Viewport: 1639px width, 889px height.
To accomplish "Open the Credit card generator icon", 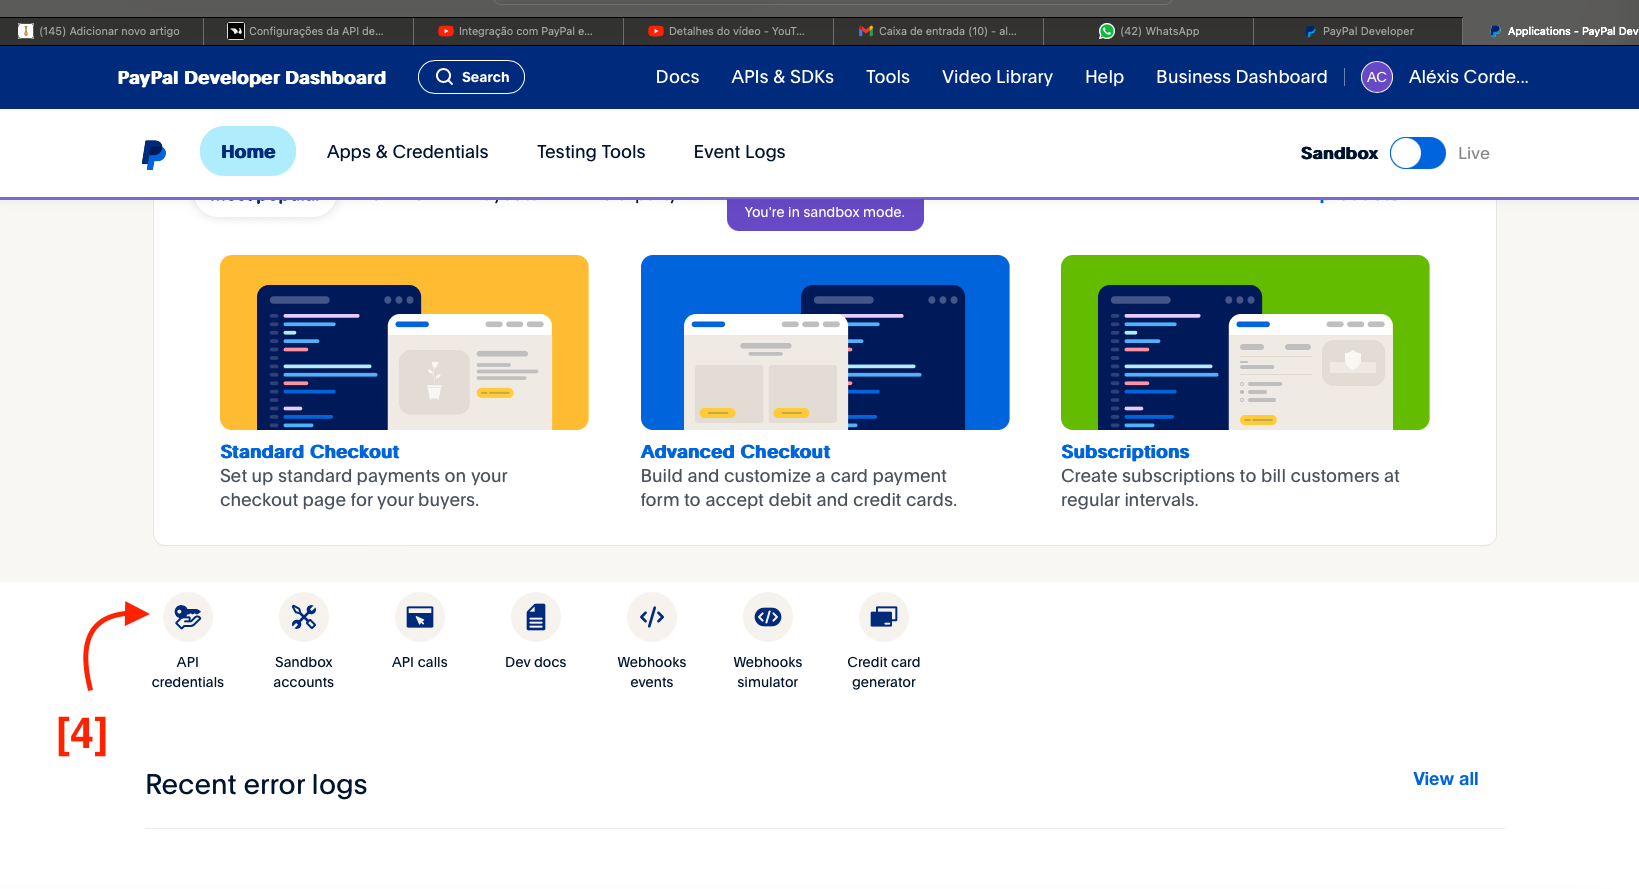I will coord(884,618).
